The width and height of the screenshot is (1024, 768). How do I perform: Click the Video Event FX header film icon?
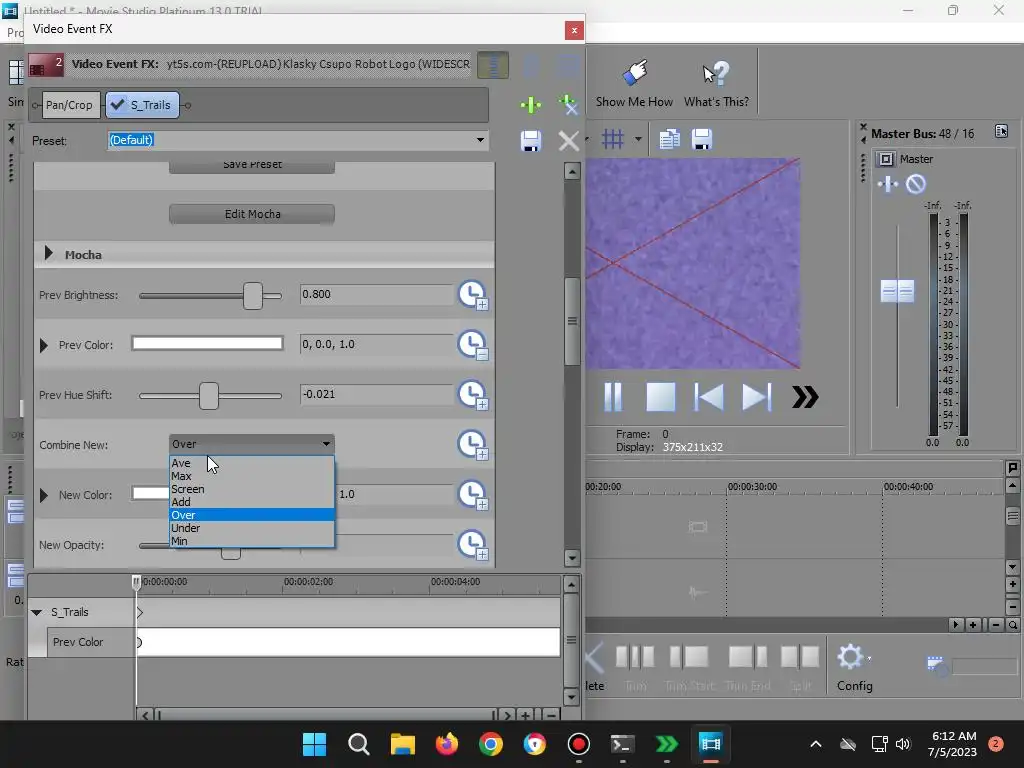tap(46, 65)
